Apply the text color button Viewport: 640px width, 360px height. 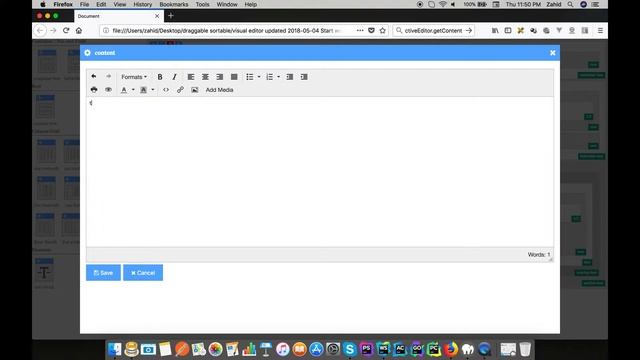(124, 90)
